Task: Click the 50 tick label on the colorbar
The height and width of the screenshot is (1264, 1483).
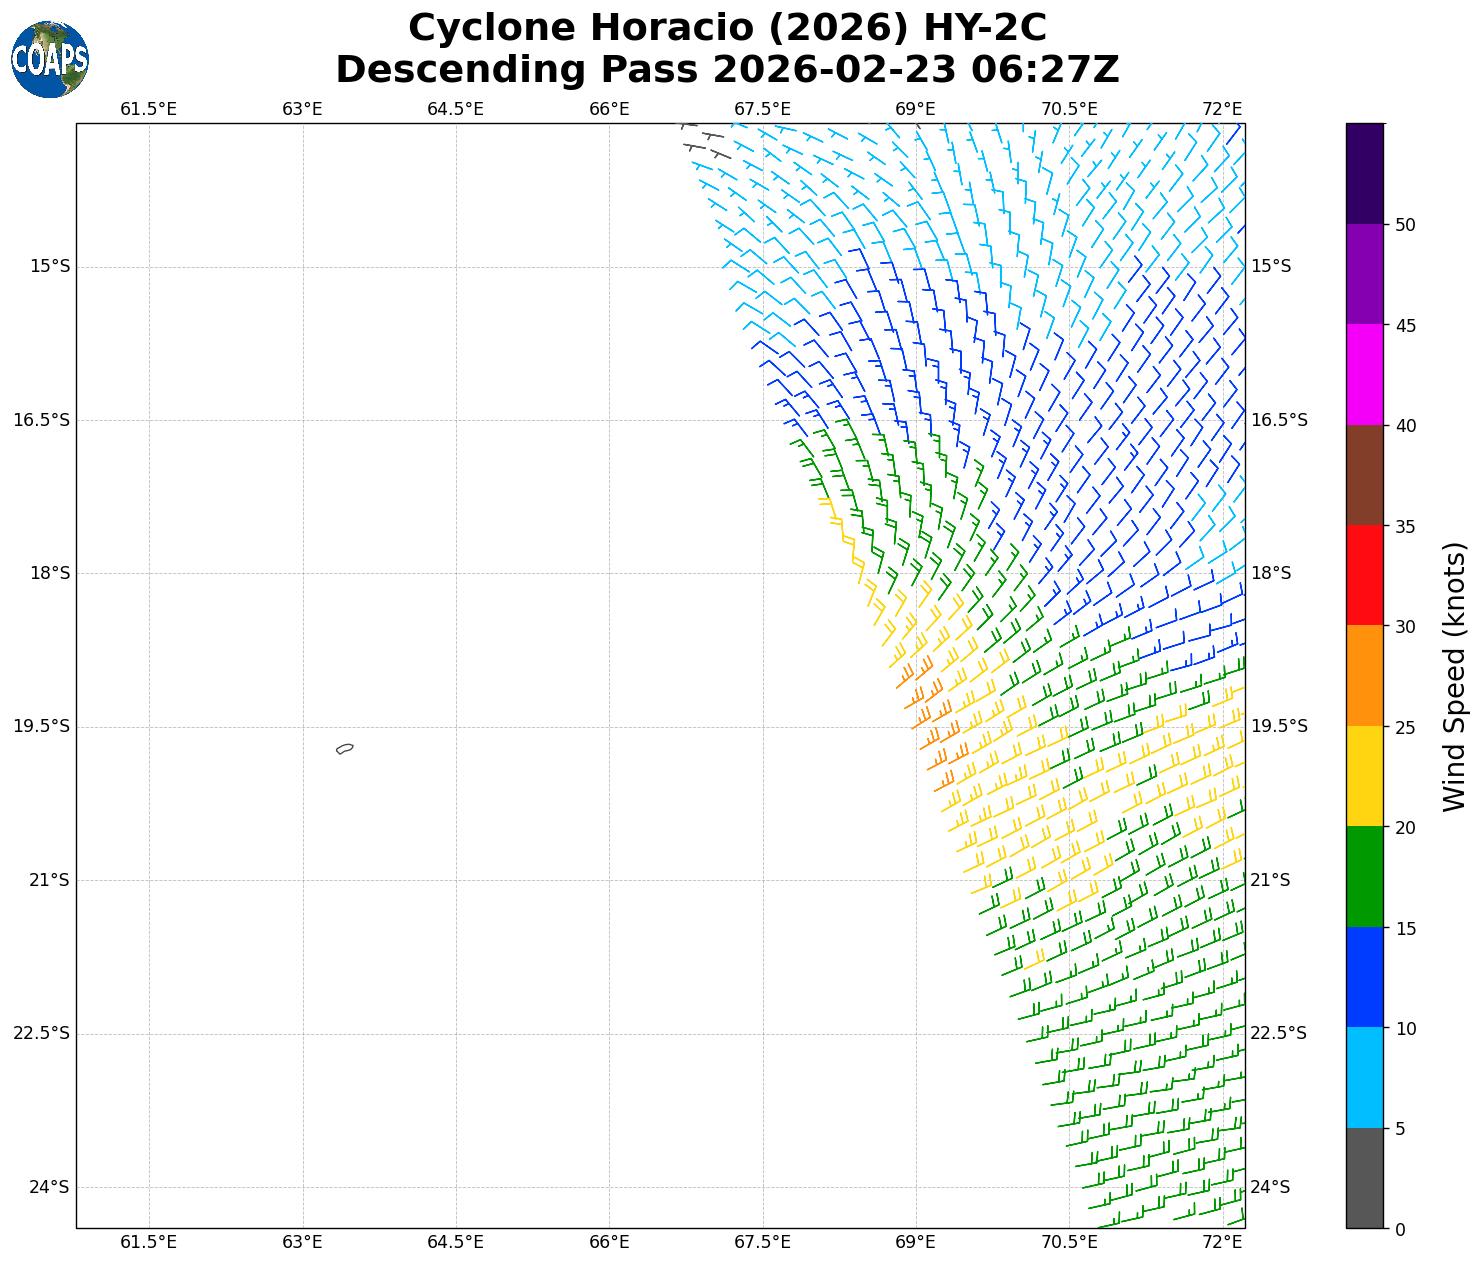Action: [1405, 225]
